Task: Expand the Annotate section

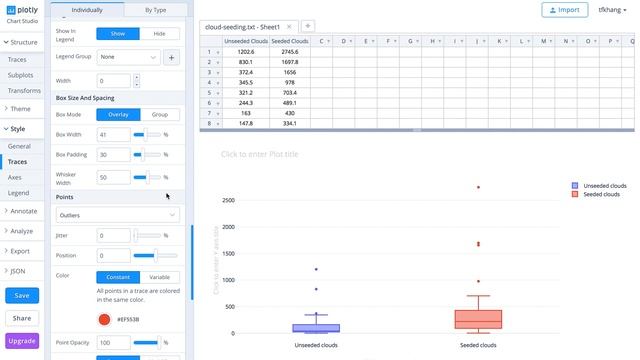Action: point(21,211)
